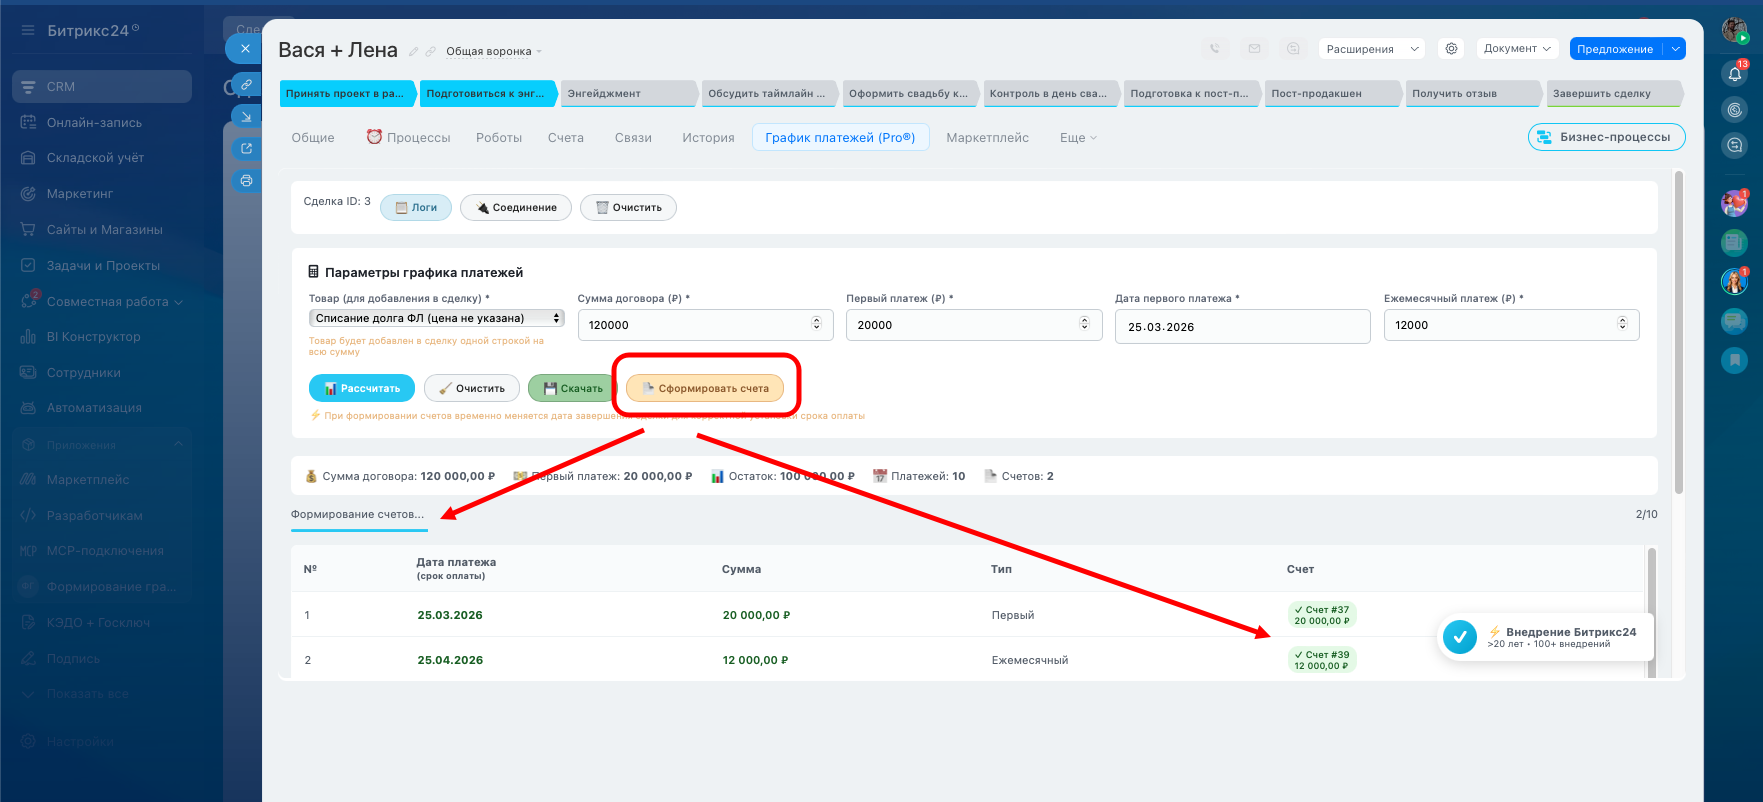Open the Роботы tab
The image size is (1763, 802).
pos(498,138)
